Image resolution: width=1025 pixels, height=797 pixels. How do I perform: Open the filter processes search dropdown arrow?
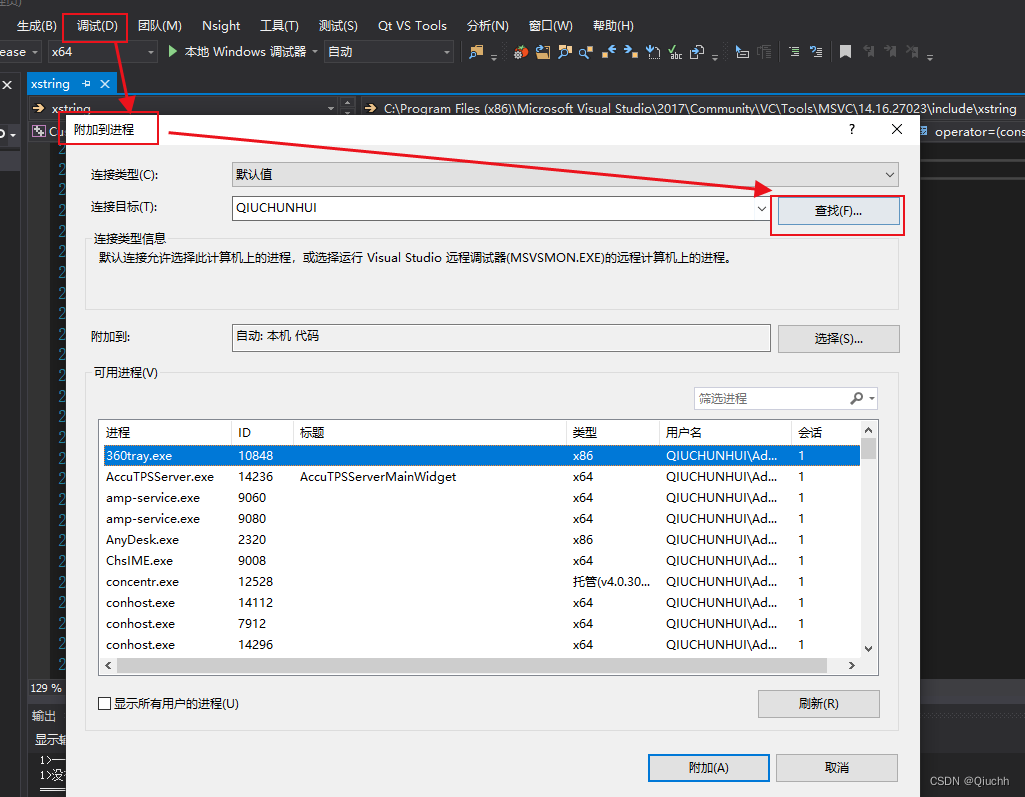tap(872, 398)
